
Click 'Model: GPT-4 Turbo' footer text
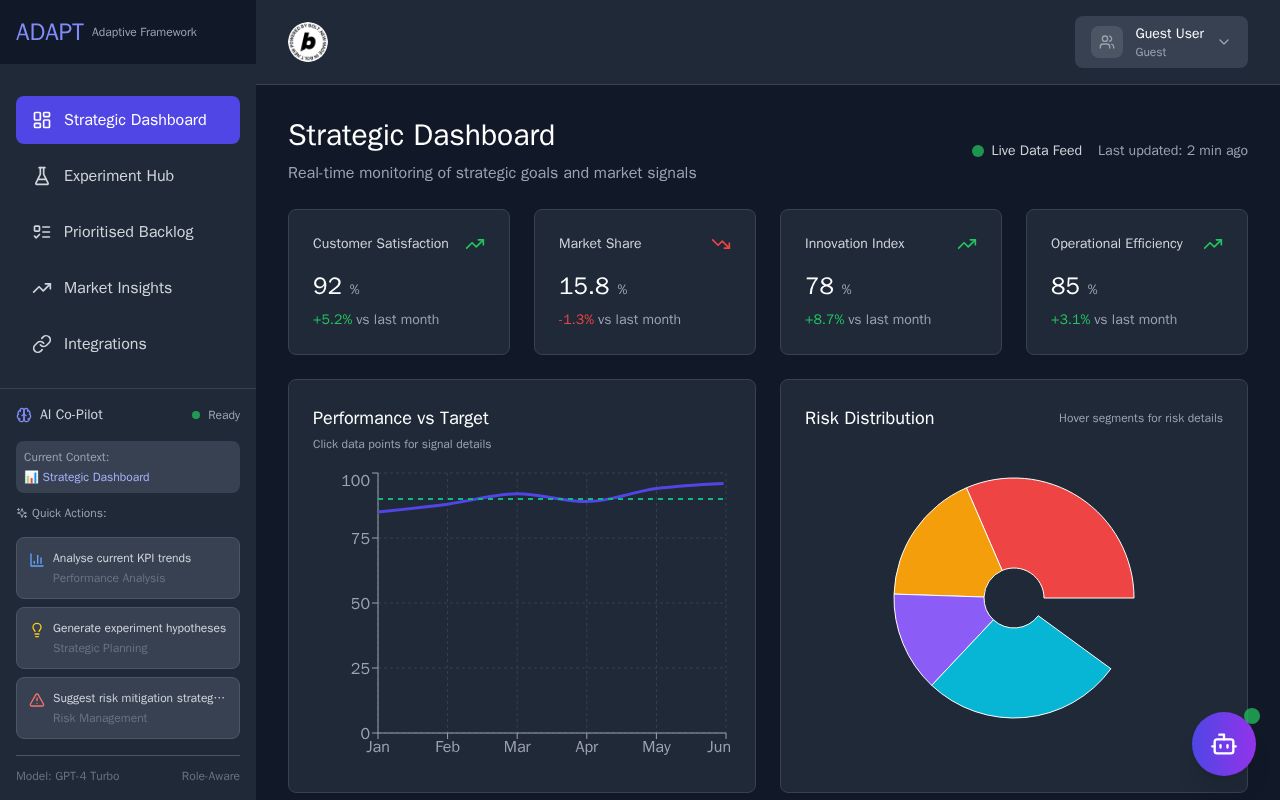coord(67,776)
